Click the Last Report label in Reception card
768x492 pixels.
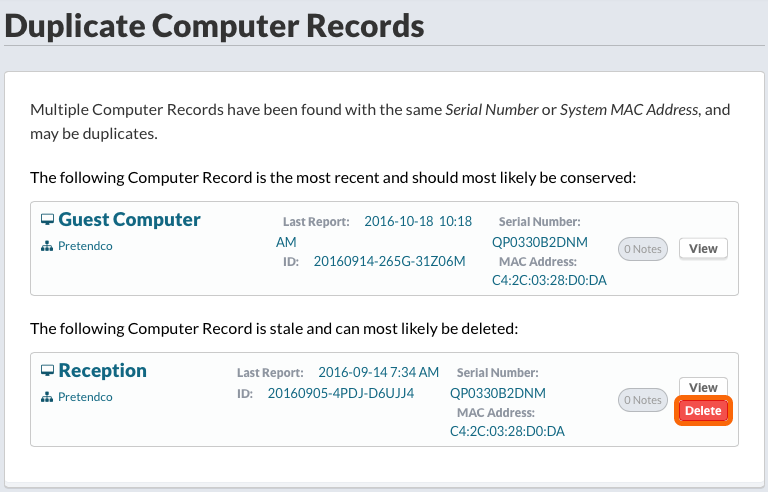point(270,372)
